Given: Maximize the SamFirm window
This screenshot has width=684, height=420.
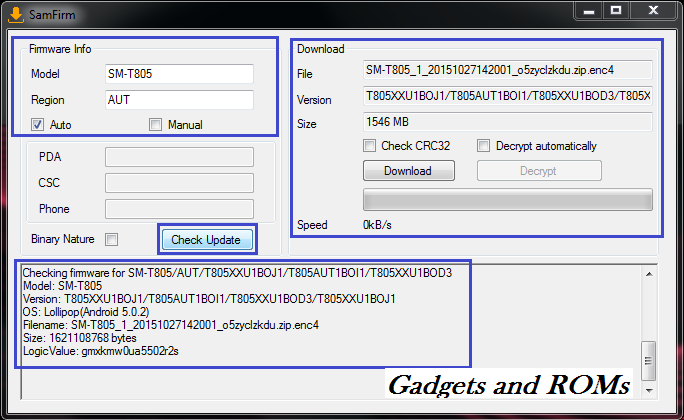Looking at the screenshot, I should tap(617, 10).
